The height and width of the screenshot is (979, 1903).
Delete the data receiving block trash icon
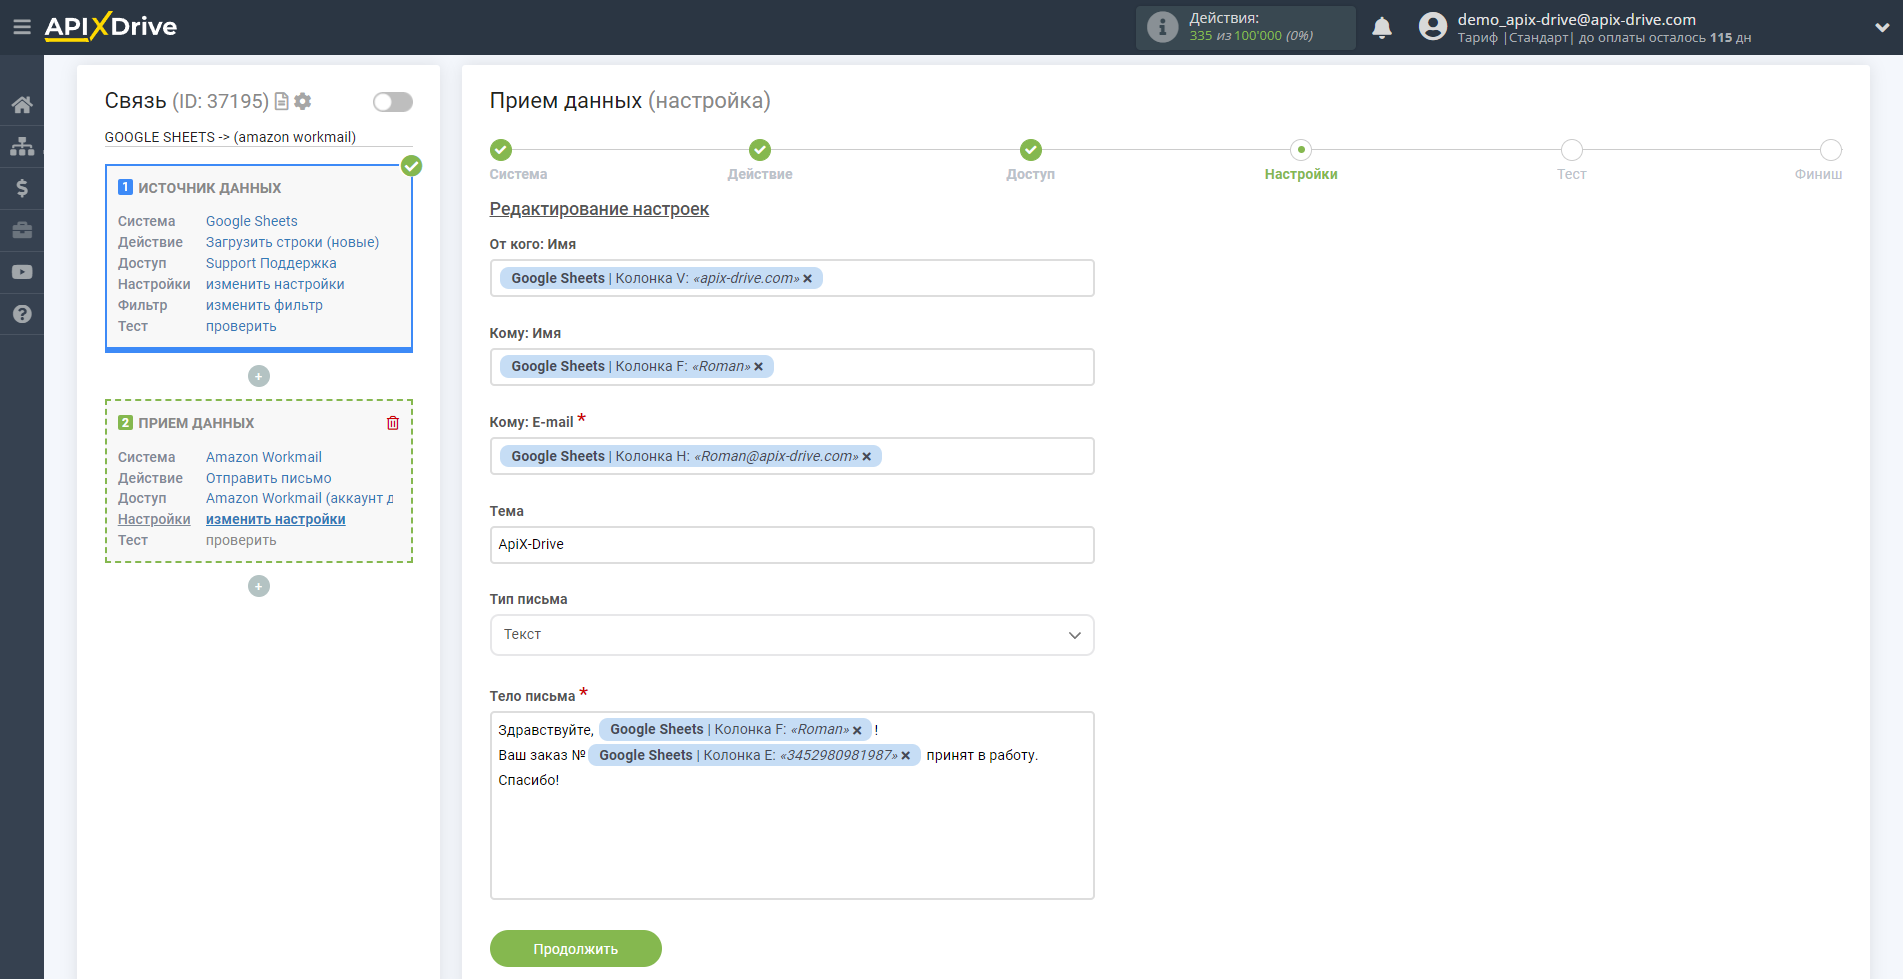(393, 423)
